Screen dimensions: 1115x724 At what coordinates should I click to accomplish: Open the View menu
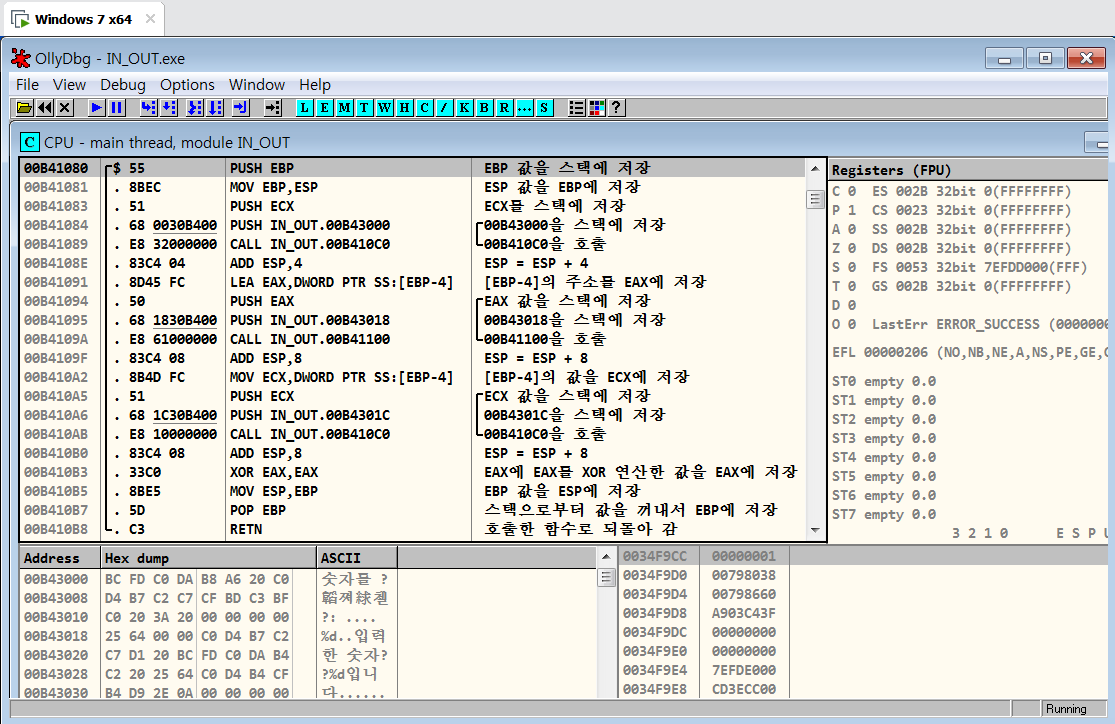pyautogui.click(x=69, y=85)
